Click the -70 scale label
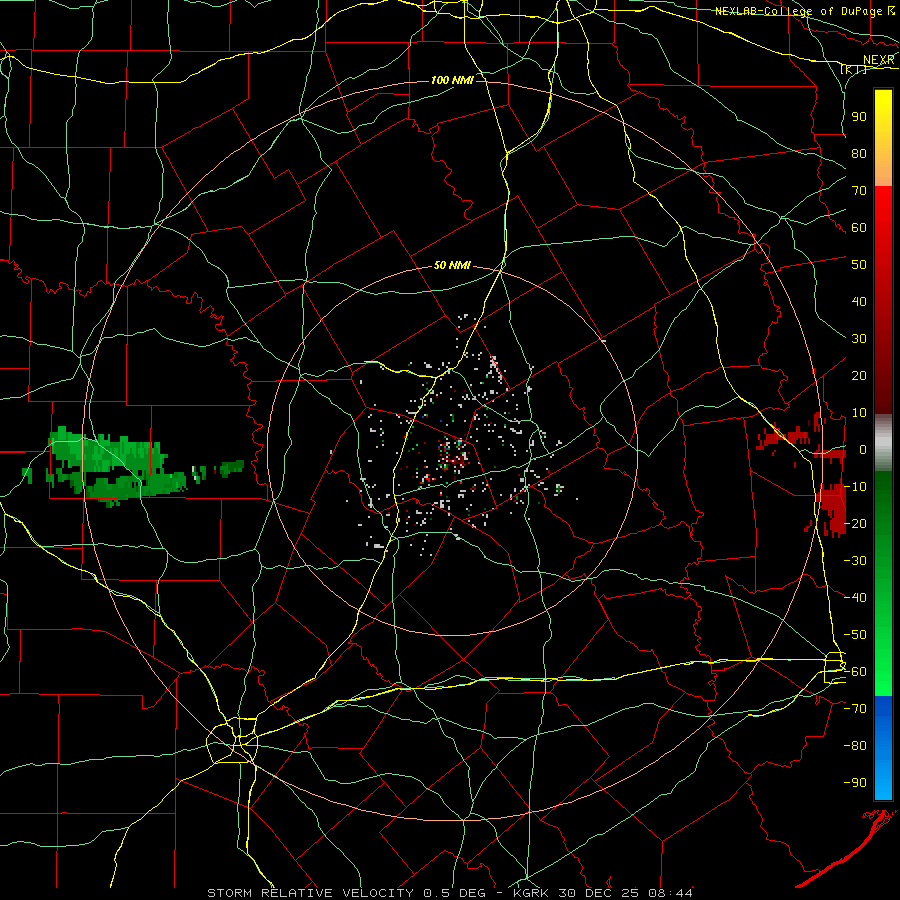Viewport: 900px width, 900px height. coord(855,709)
